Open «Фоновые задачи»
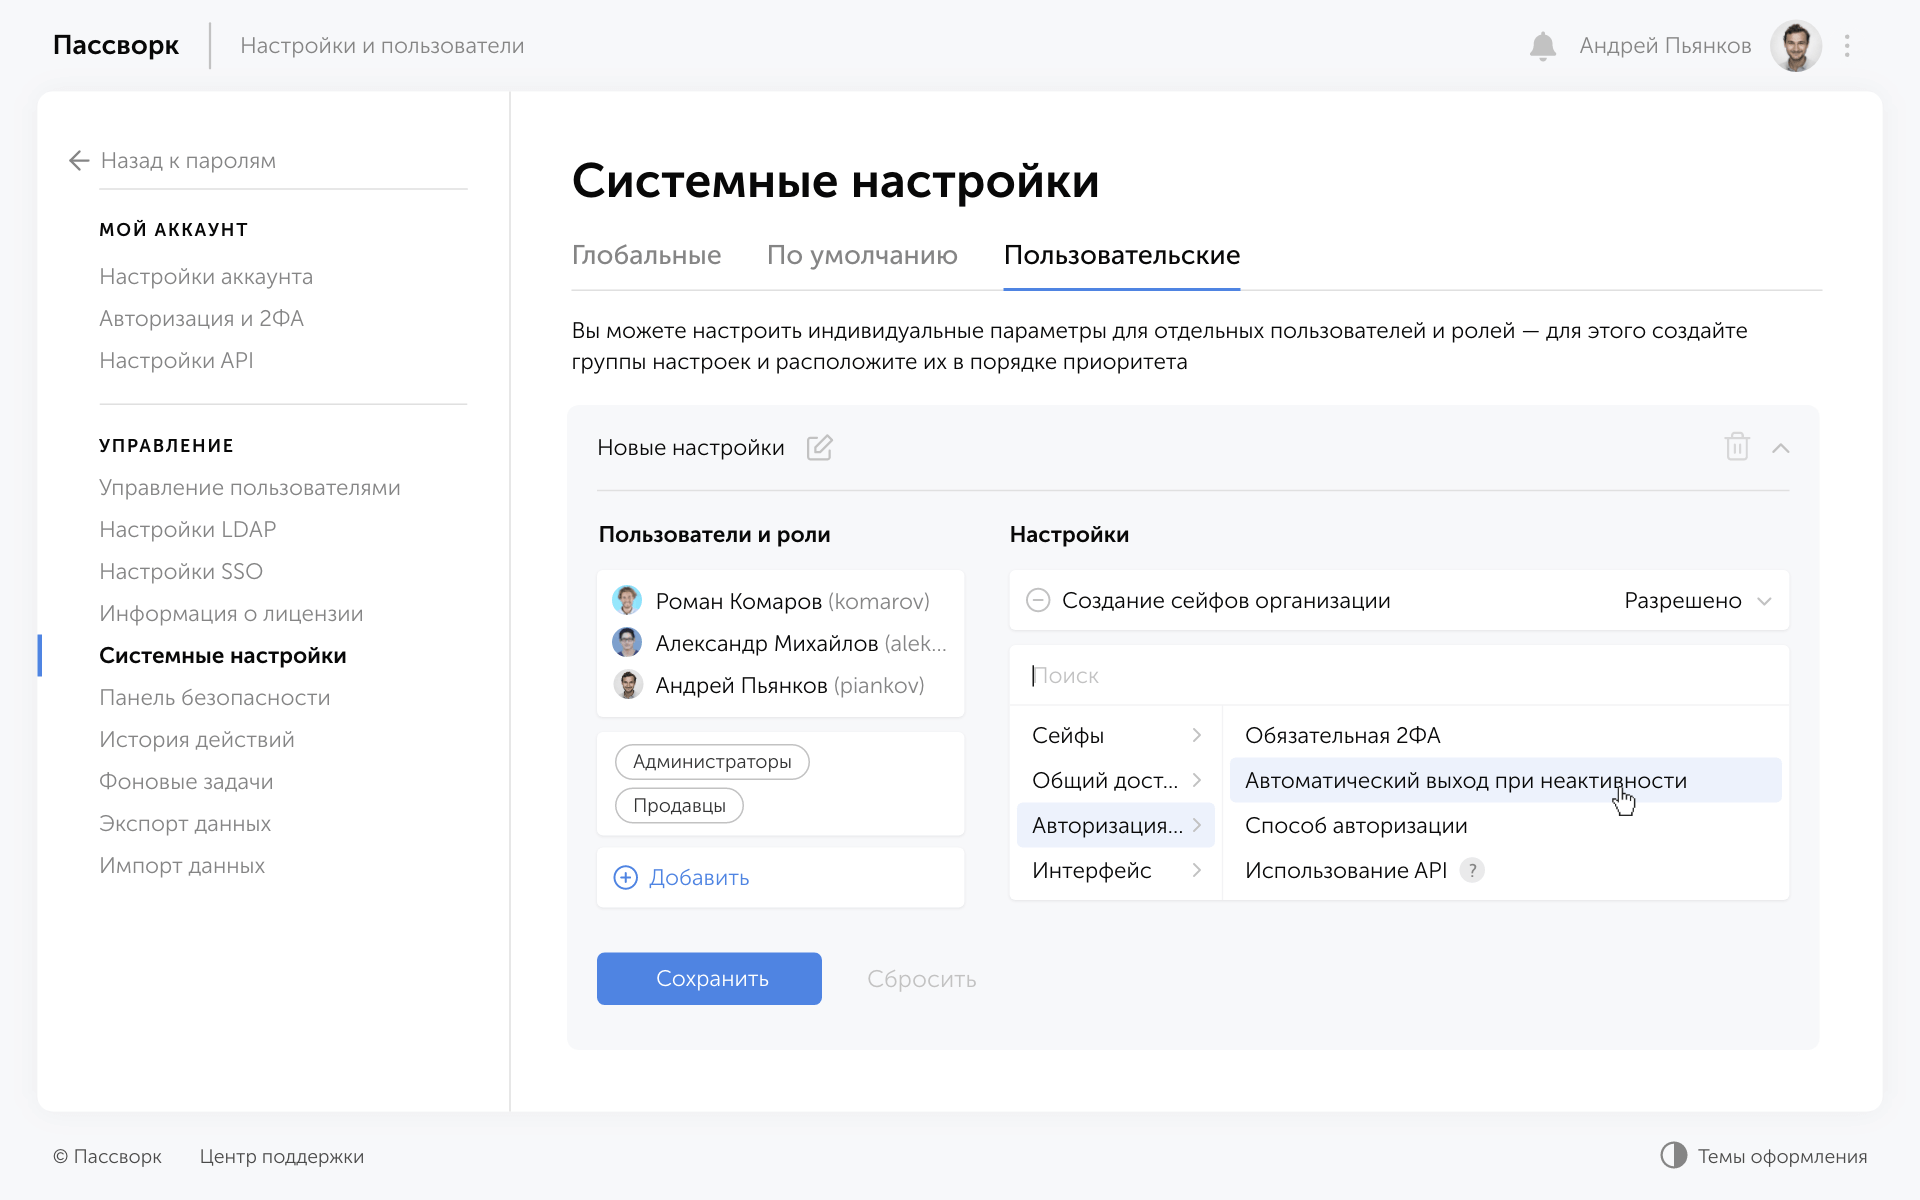Image resolution: width=1920 pixels, height=1200 pixels. tap(186, 782)
